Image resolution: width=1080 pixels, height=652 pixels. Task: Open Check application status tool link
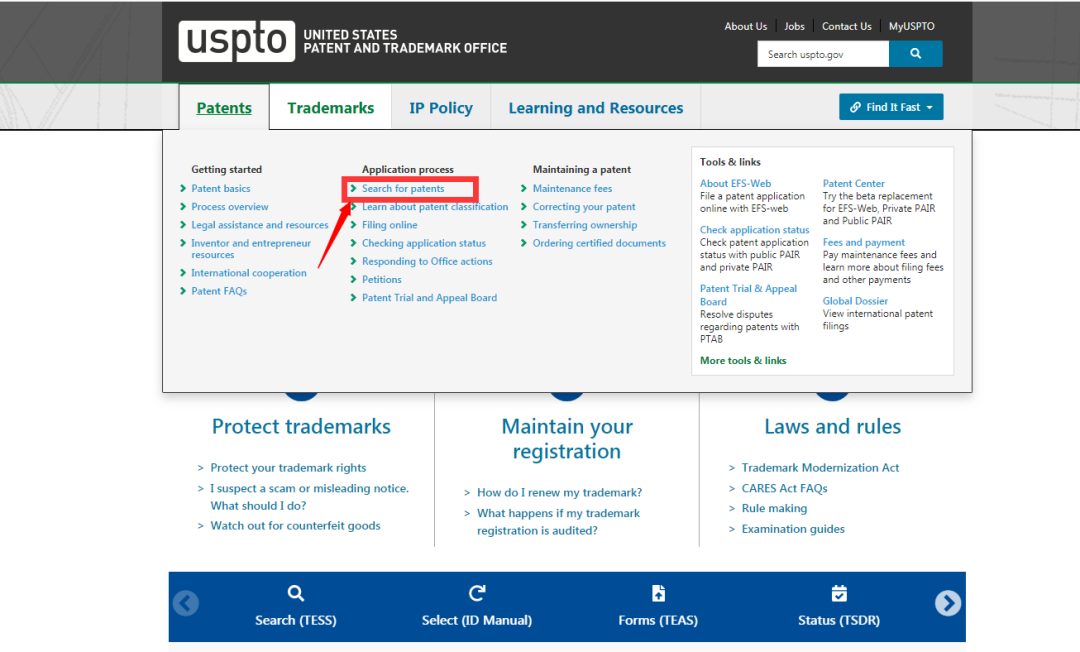[754, 229]
